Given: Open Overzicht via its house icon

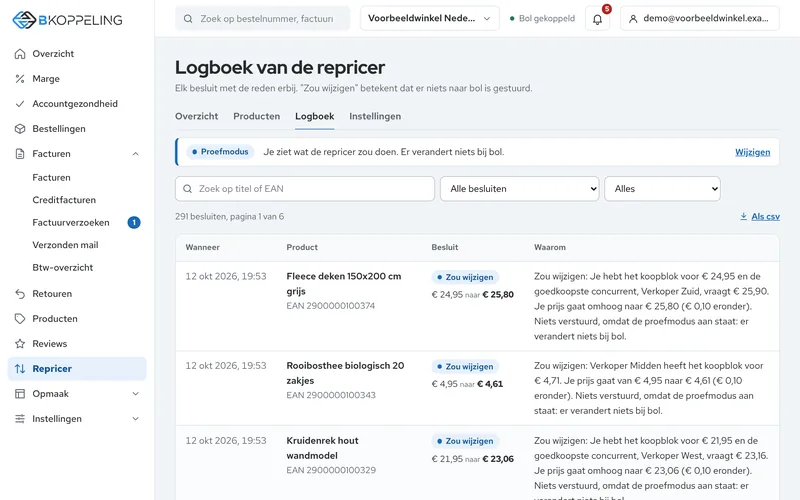Looking at the screenshot, I should click(x=20, y=54).
